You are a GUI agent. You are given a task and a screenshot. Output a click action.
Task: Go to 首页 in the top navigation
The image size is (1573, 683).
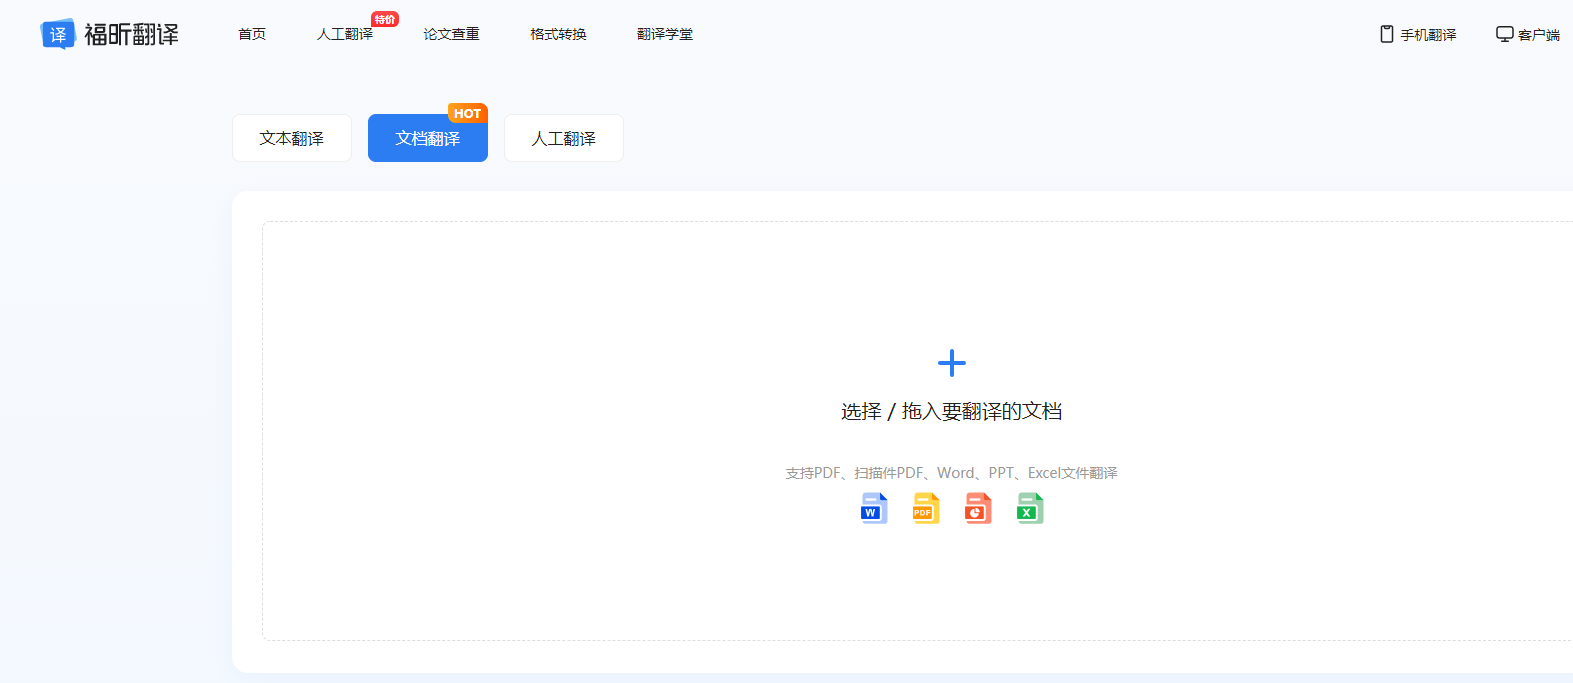252,34
